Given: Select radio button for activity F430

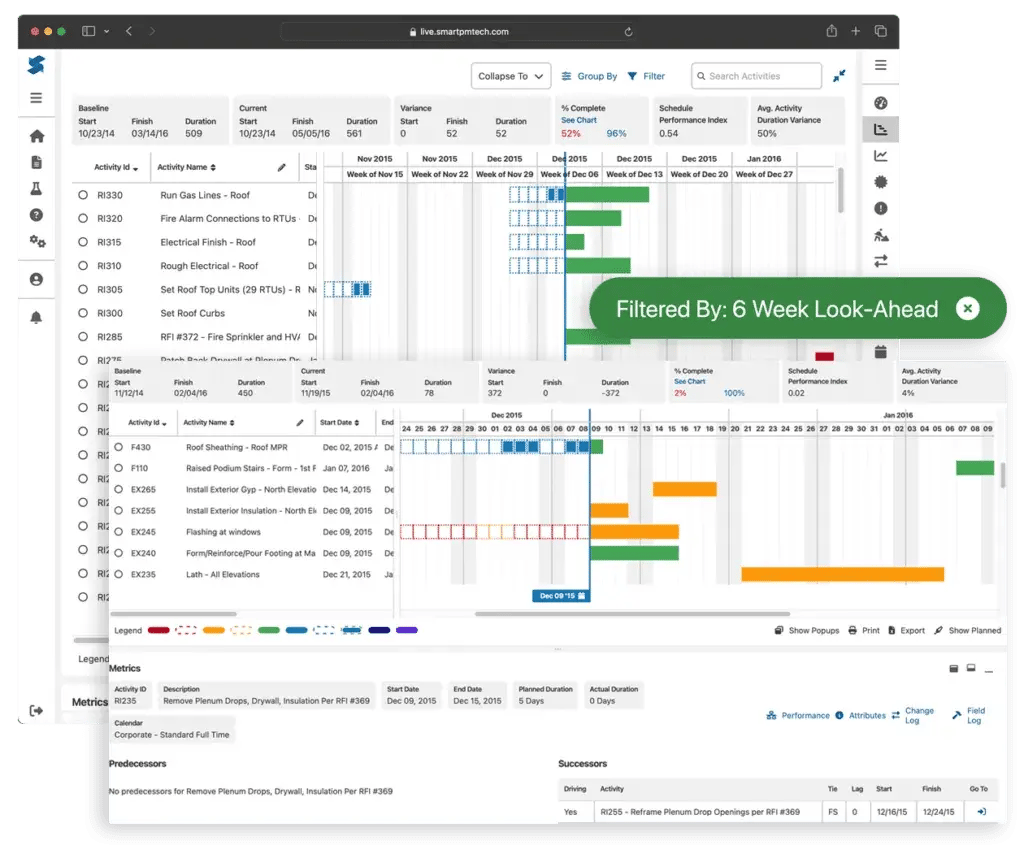Looking at the screenshot, I should pos(119,448).
